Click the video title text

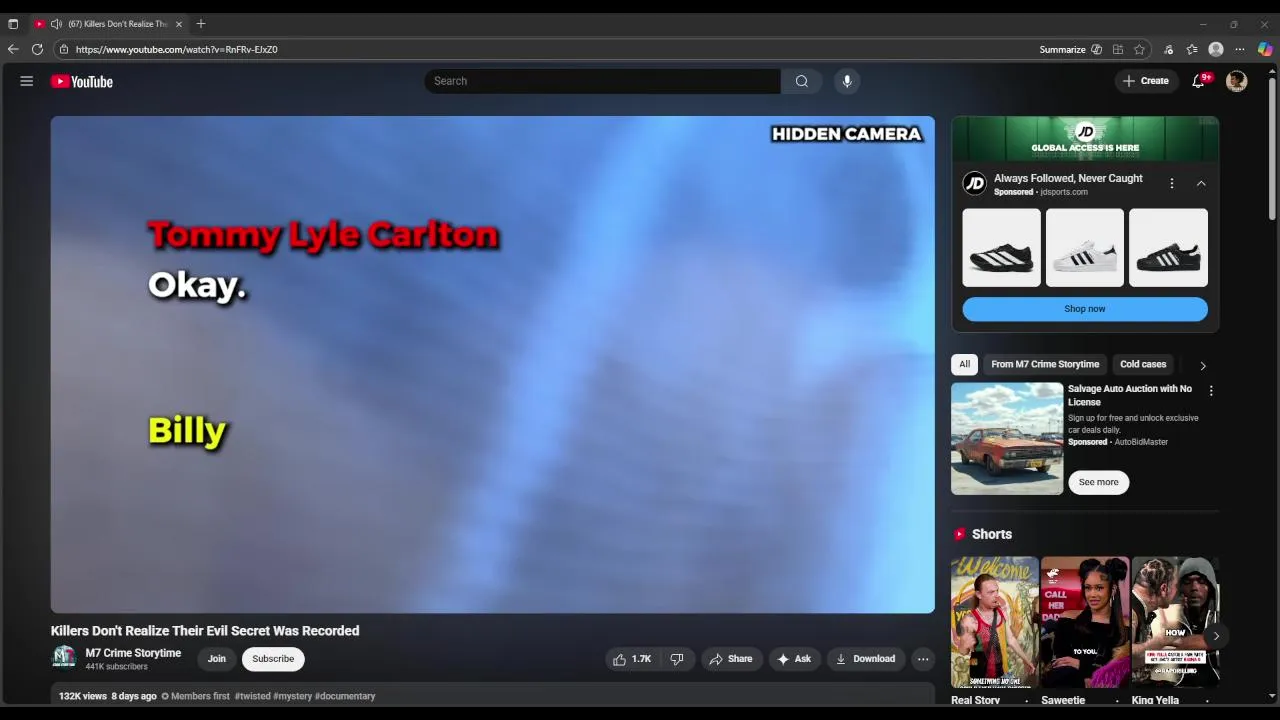pos(205,631)
